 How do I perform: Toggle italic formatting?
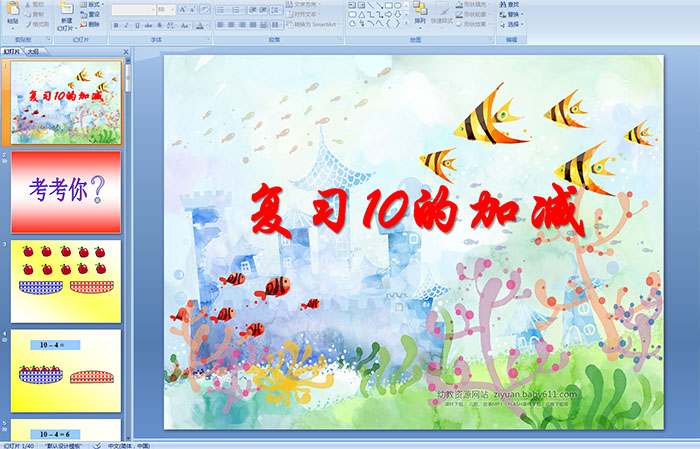[x=126, y=25]
